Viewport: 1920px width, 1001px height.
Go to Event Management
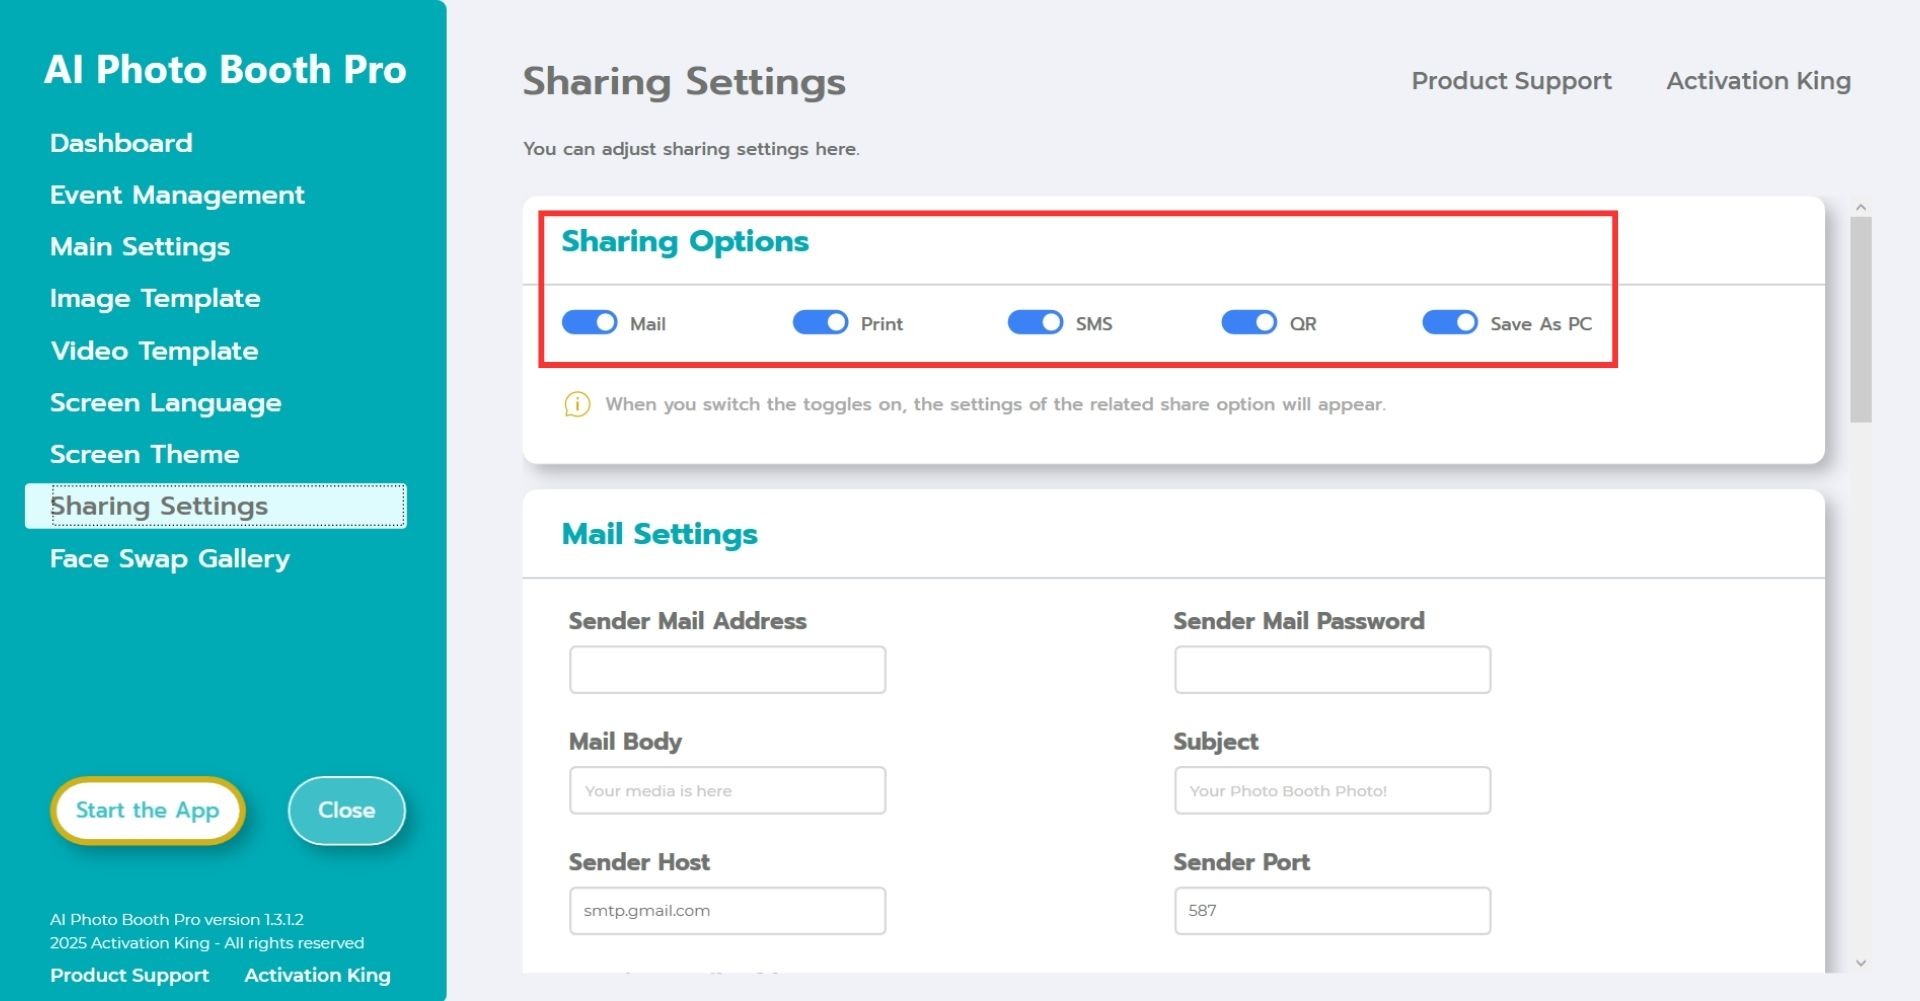(177, 195)
